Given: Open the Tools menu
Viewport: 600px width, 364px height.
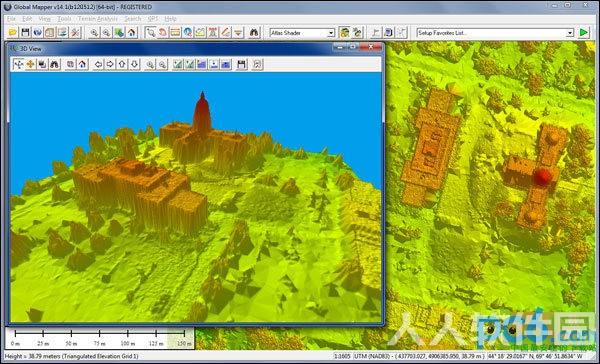Looking at the screenshot, I should [64, 19].
